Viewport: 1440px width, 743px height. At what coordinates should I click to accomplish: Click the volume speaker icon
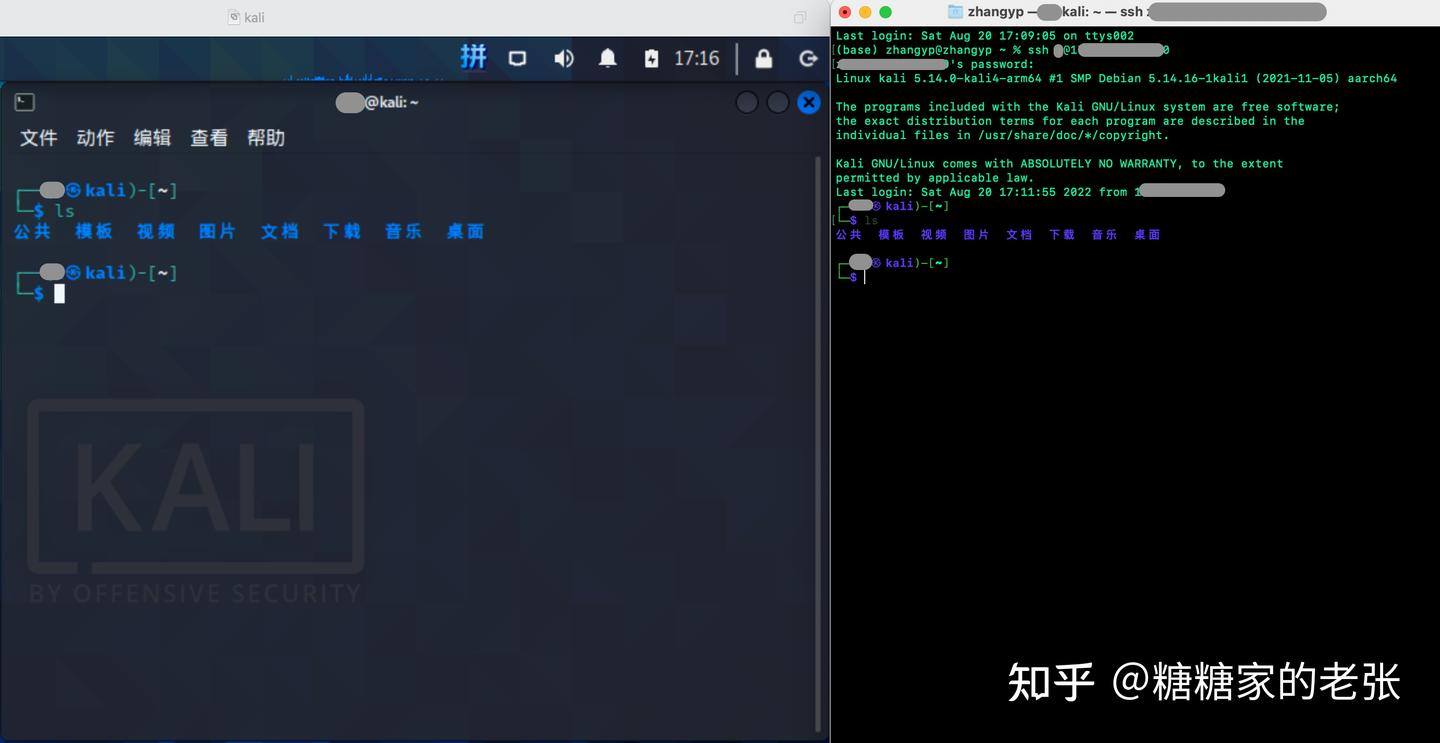click(x=564, y=59)
